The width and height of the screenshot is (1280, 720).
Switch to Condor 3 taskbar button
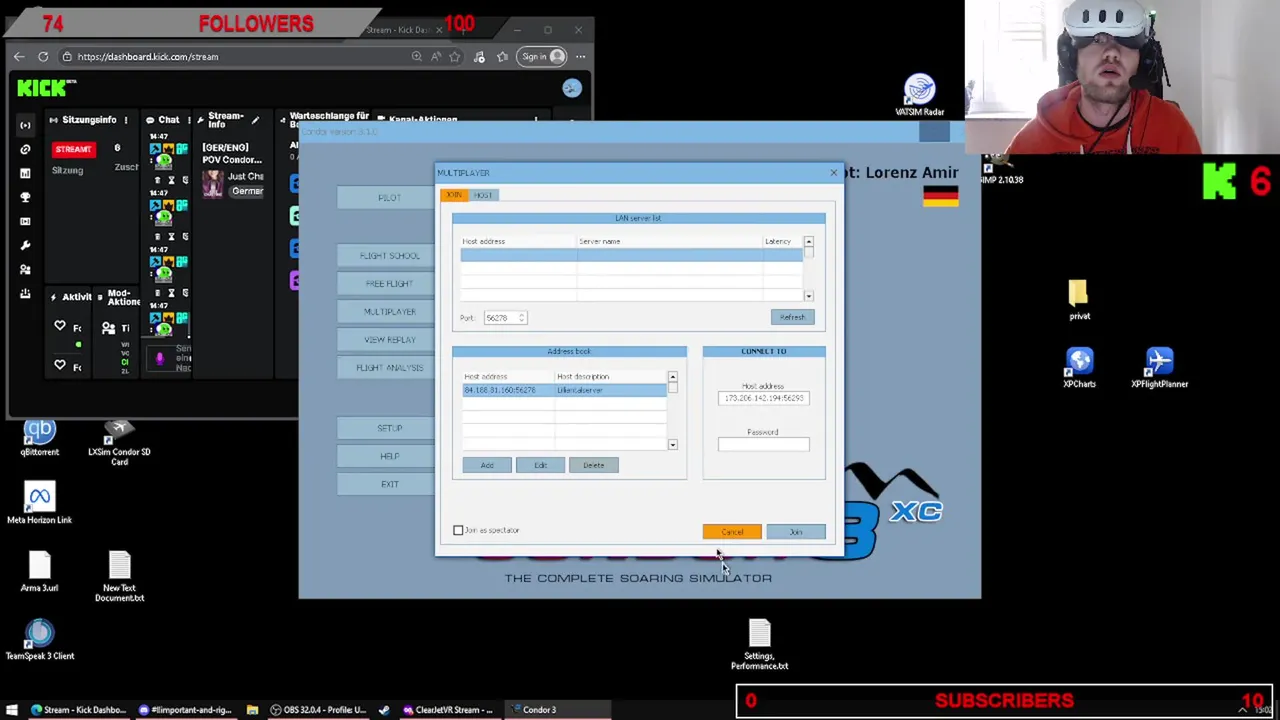[x=558, y=710]
